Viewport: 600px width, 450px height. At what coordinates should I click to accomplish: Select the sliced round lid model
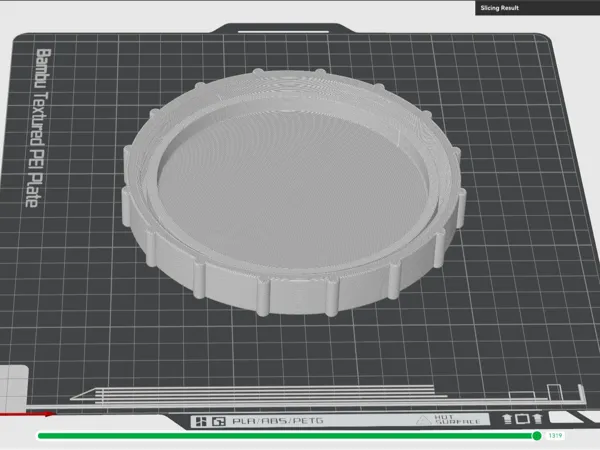293,191
